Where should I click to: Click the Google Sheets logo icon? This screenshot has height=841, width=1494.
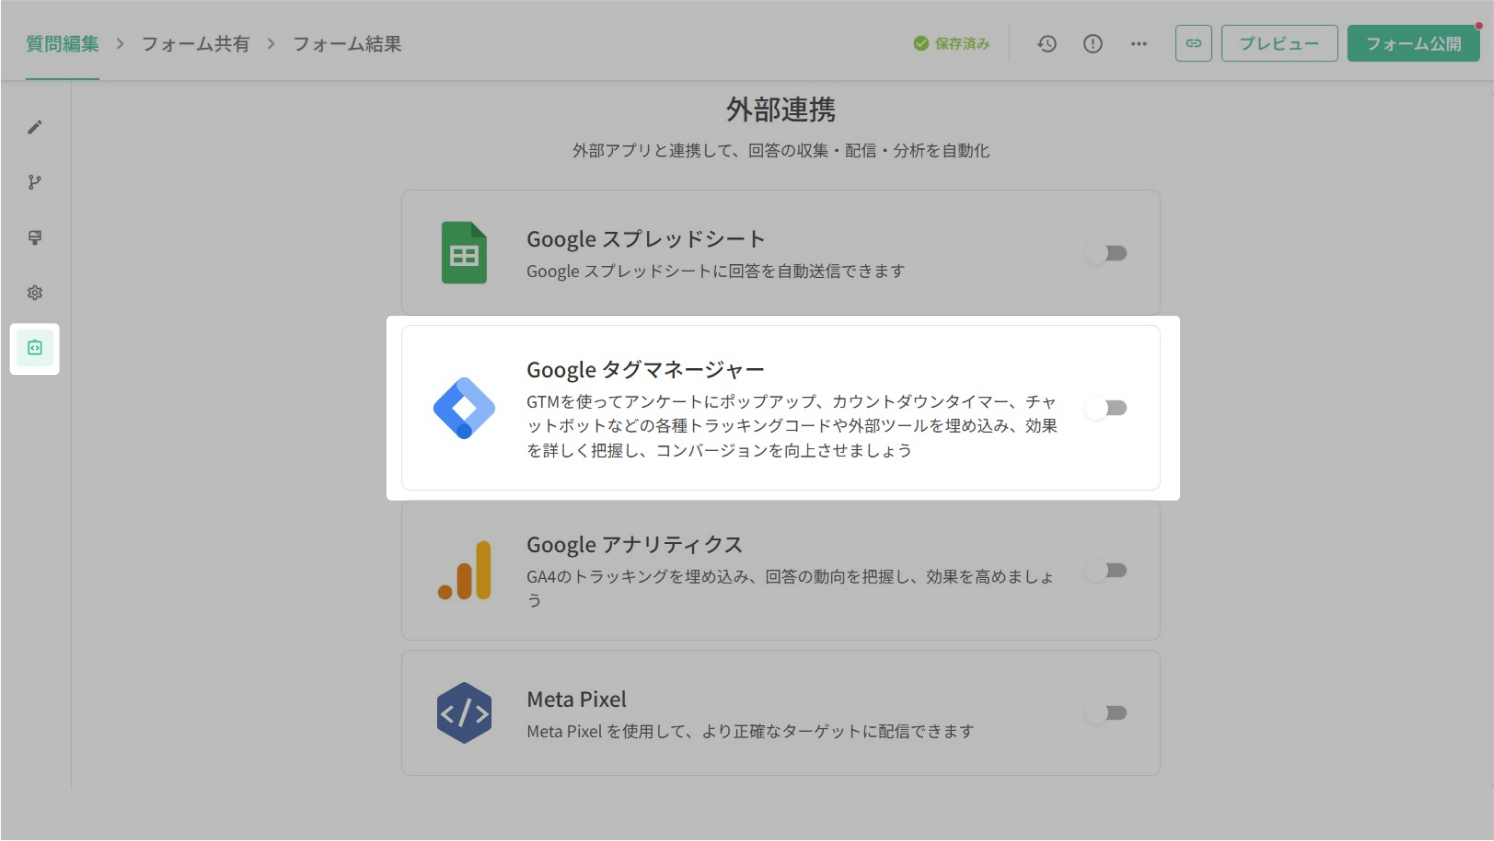pos(464,253)
